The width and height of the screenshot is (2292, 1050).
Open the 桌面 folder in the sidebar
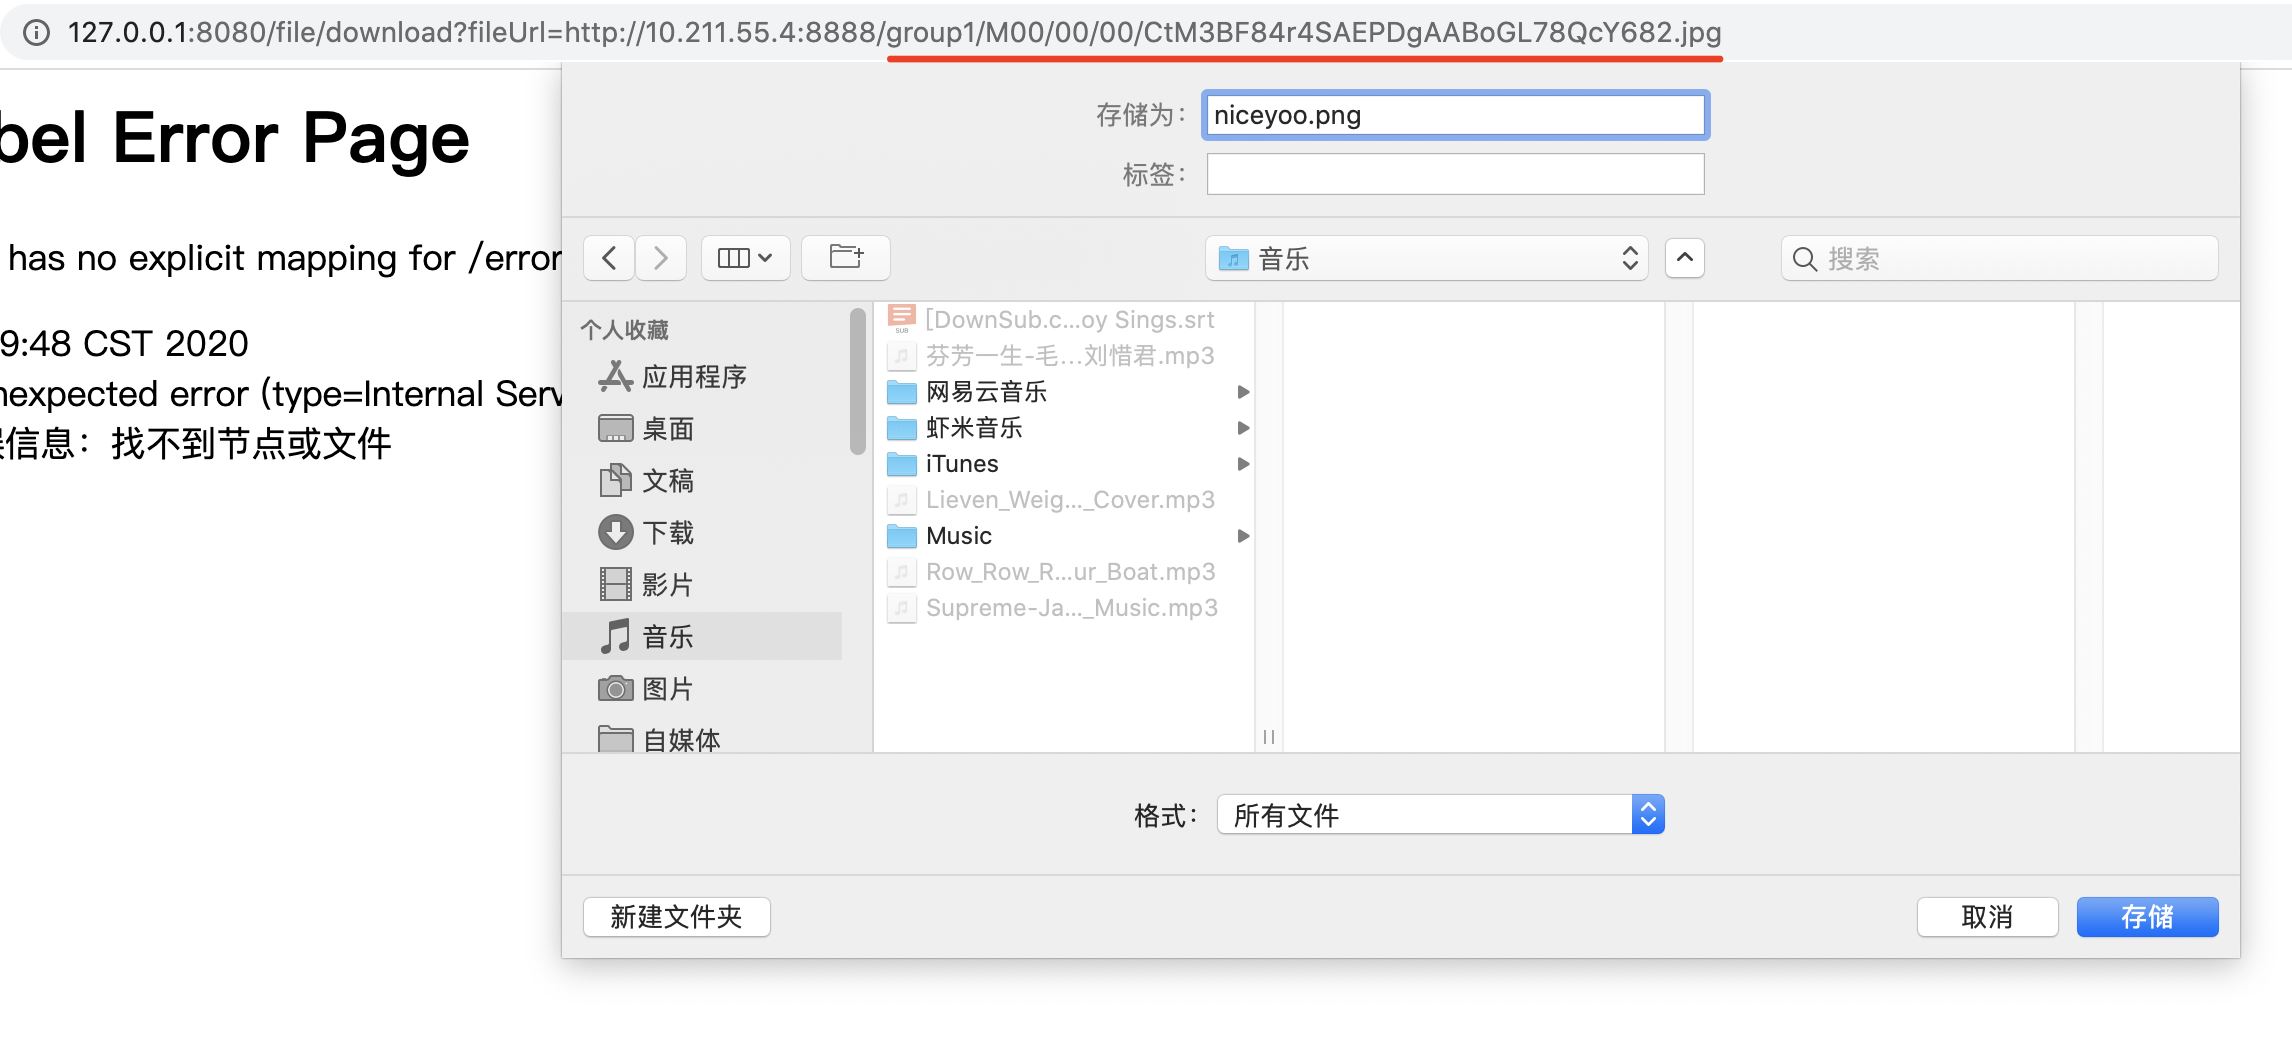coord(666,428)
